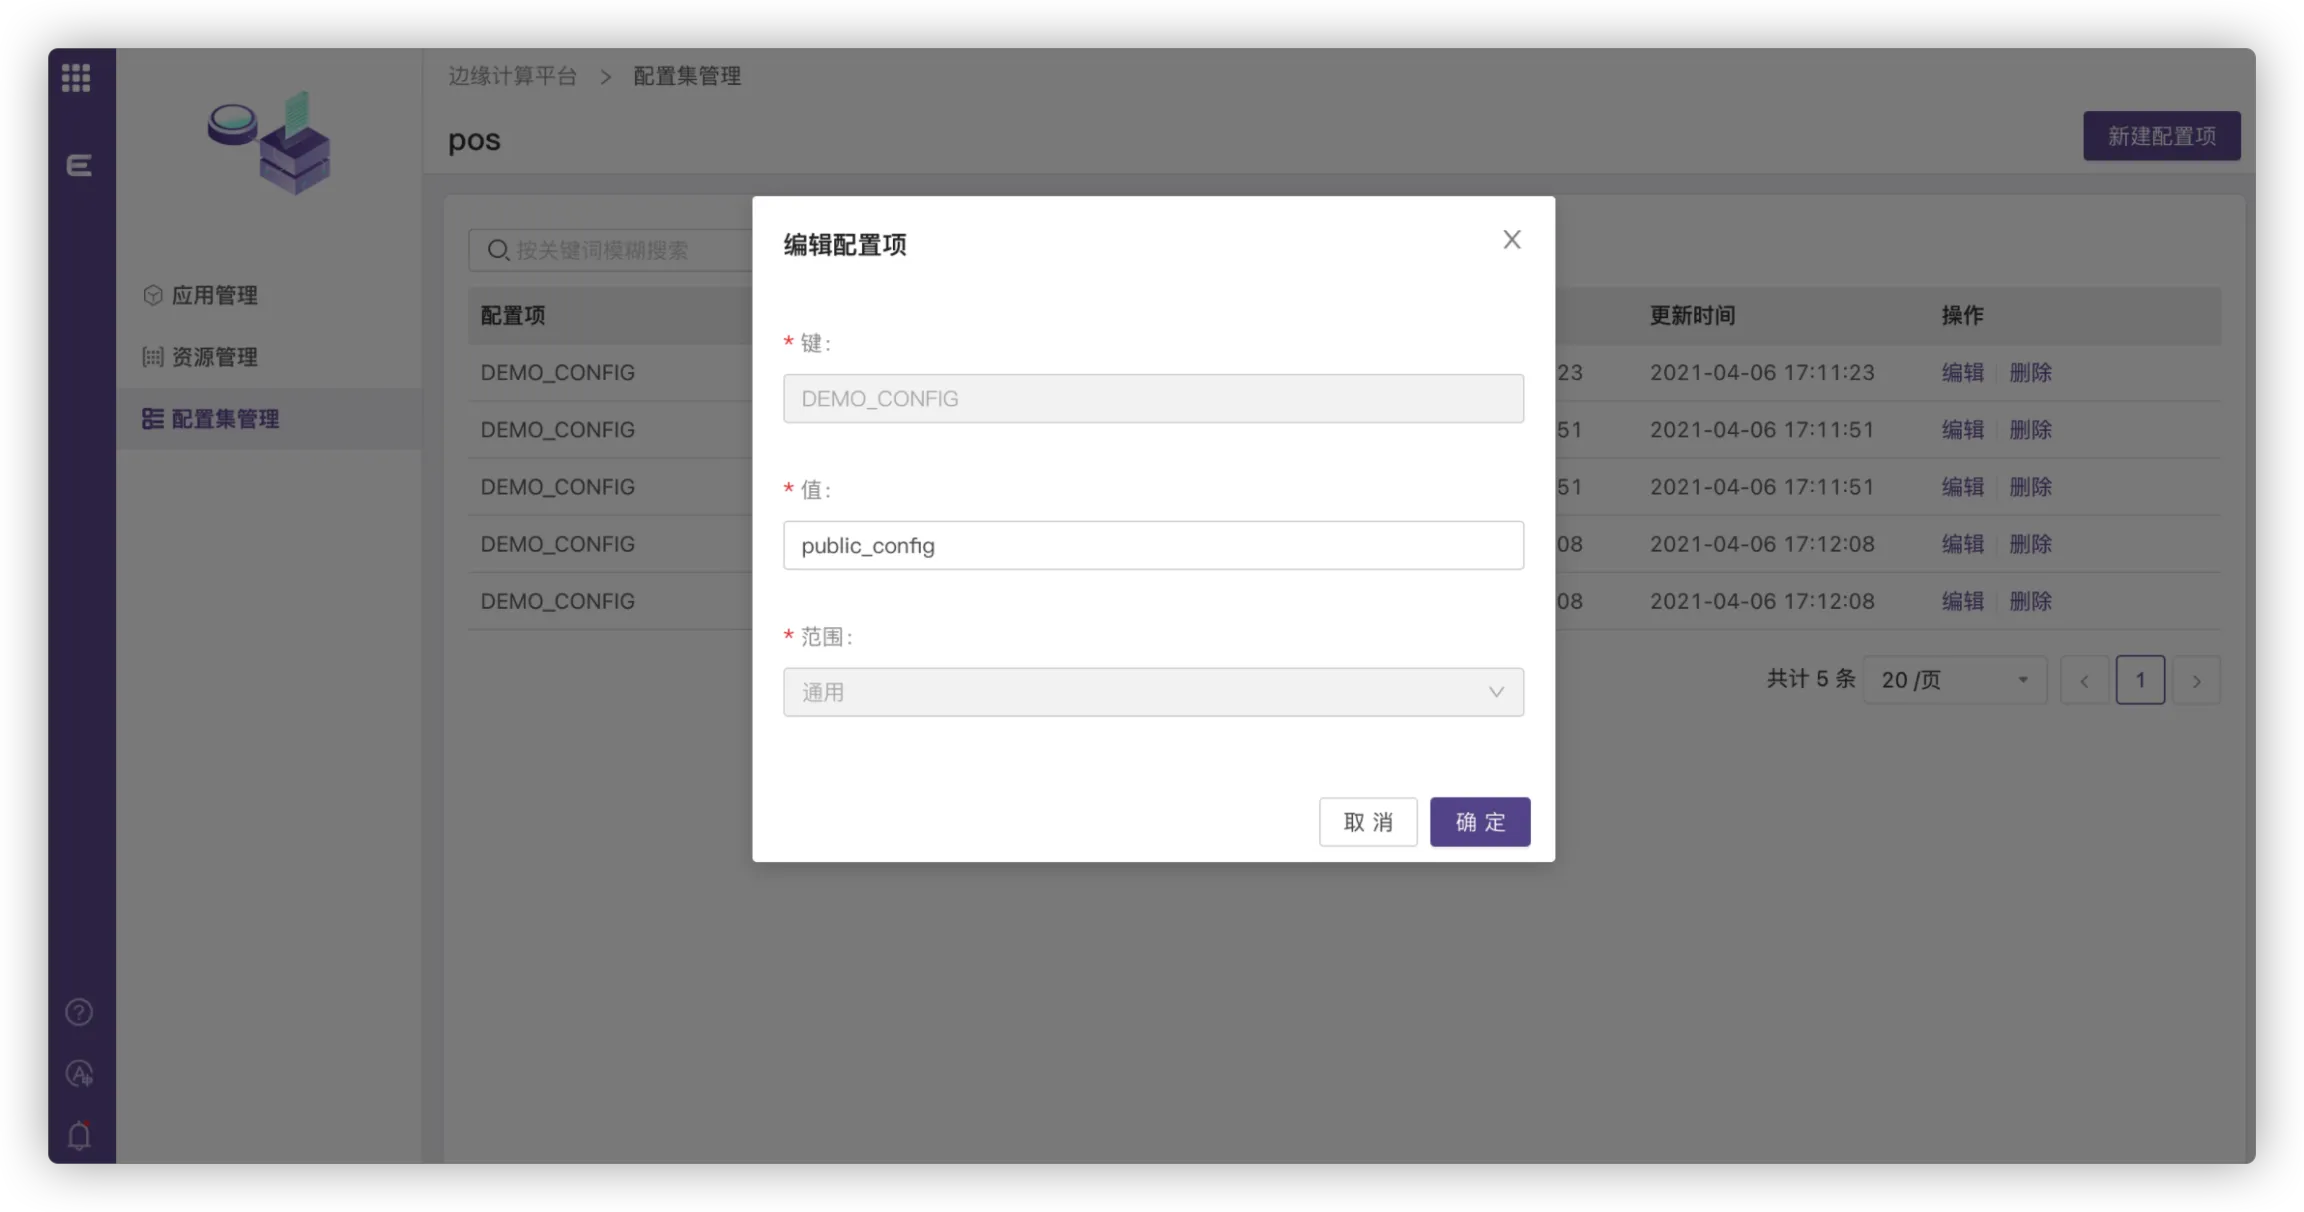The image size is (2304, 1212).
Task: Go to the next page arrow
Action: [x=2196, y=681]
